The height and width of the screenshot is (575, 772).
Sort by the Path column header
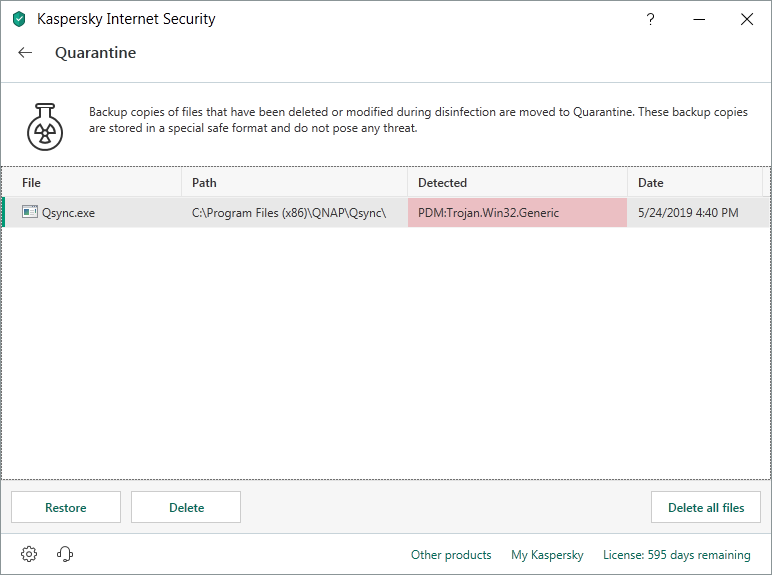pos(294,183)
